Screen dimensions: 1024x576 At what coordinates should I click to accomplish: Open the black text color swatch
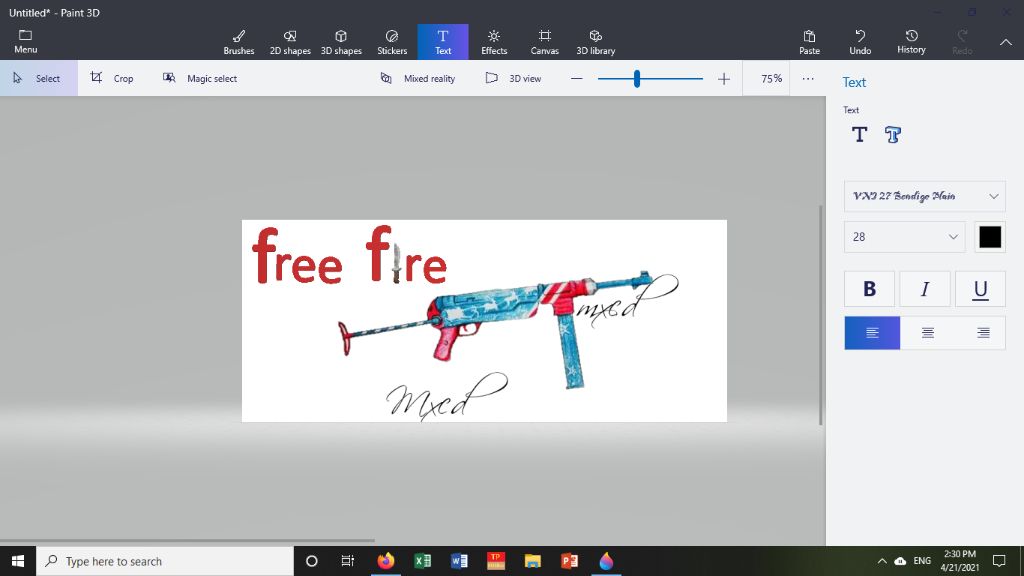point(990,237)
